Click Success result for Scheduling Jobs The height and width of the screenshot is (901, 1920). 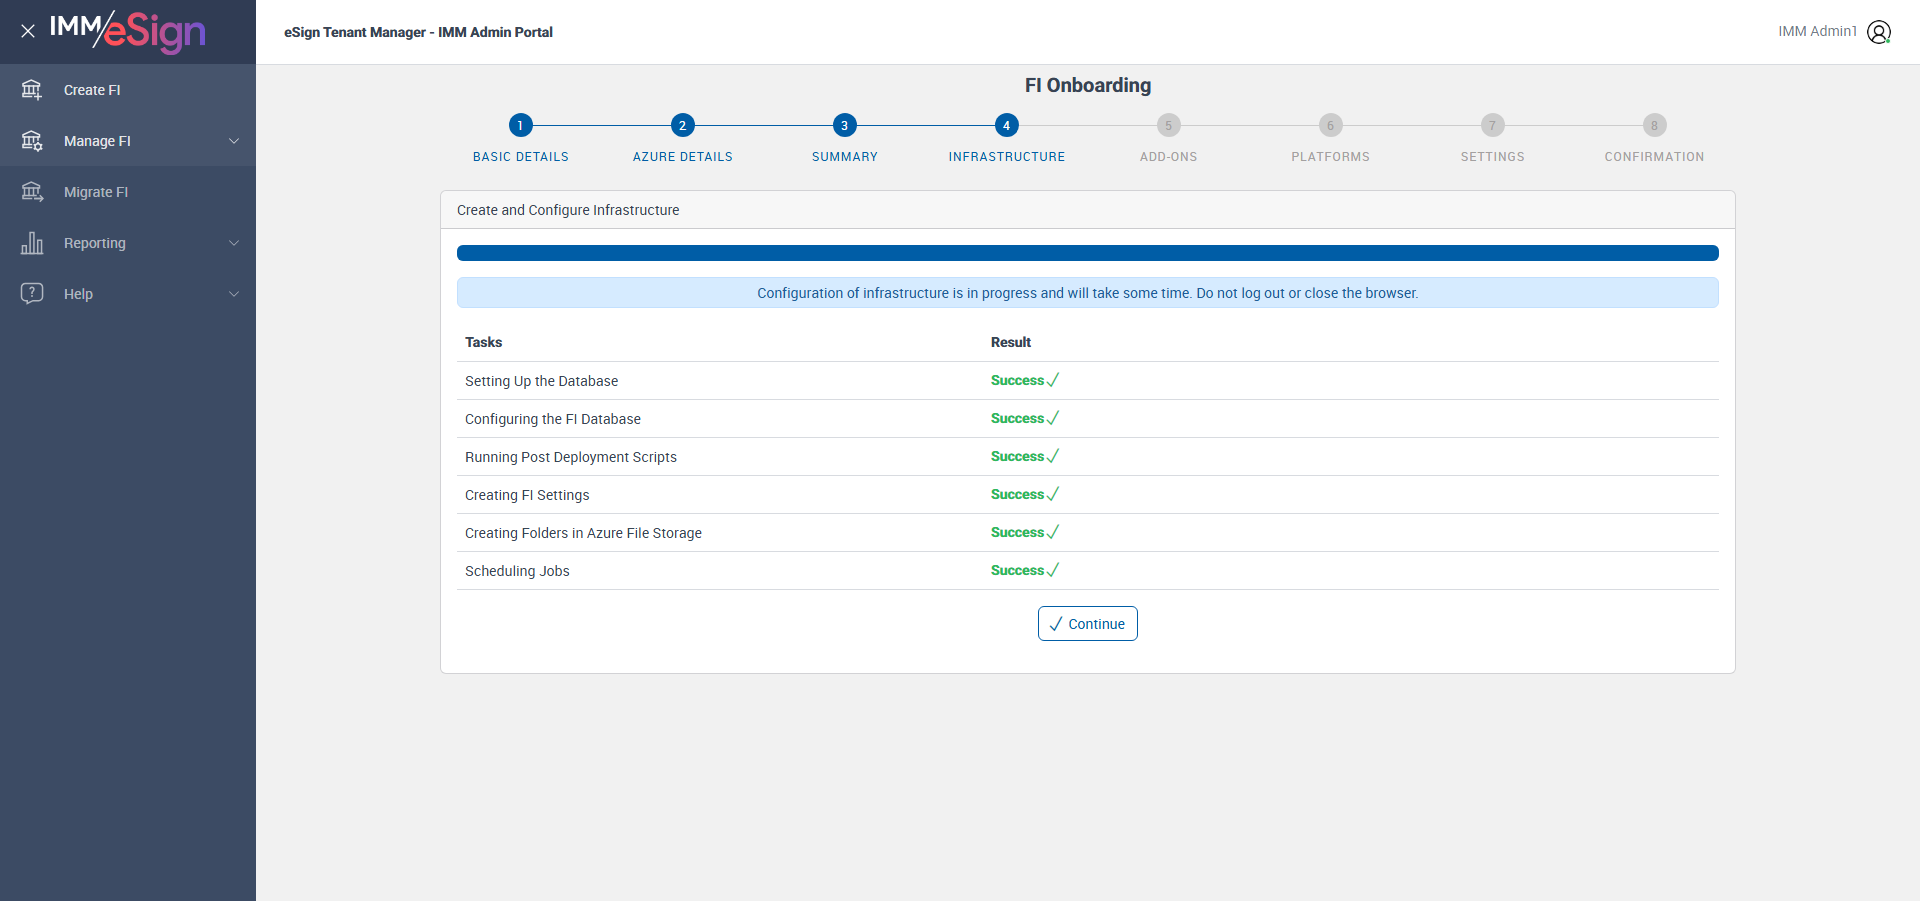1025,570
